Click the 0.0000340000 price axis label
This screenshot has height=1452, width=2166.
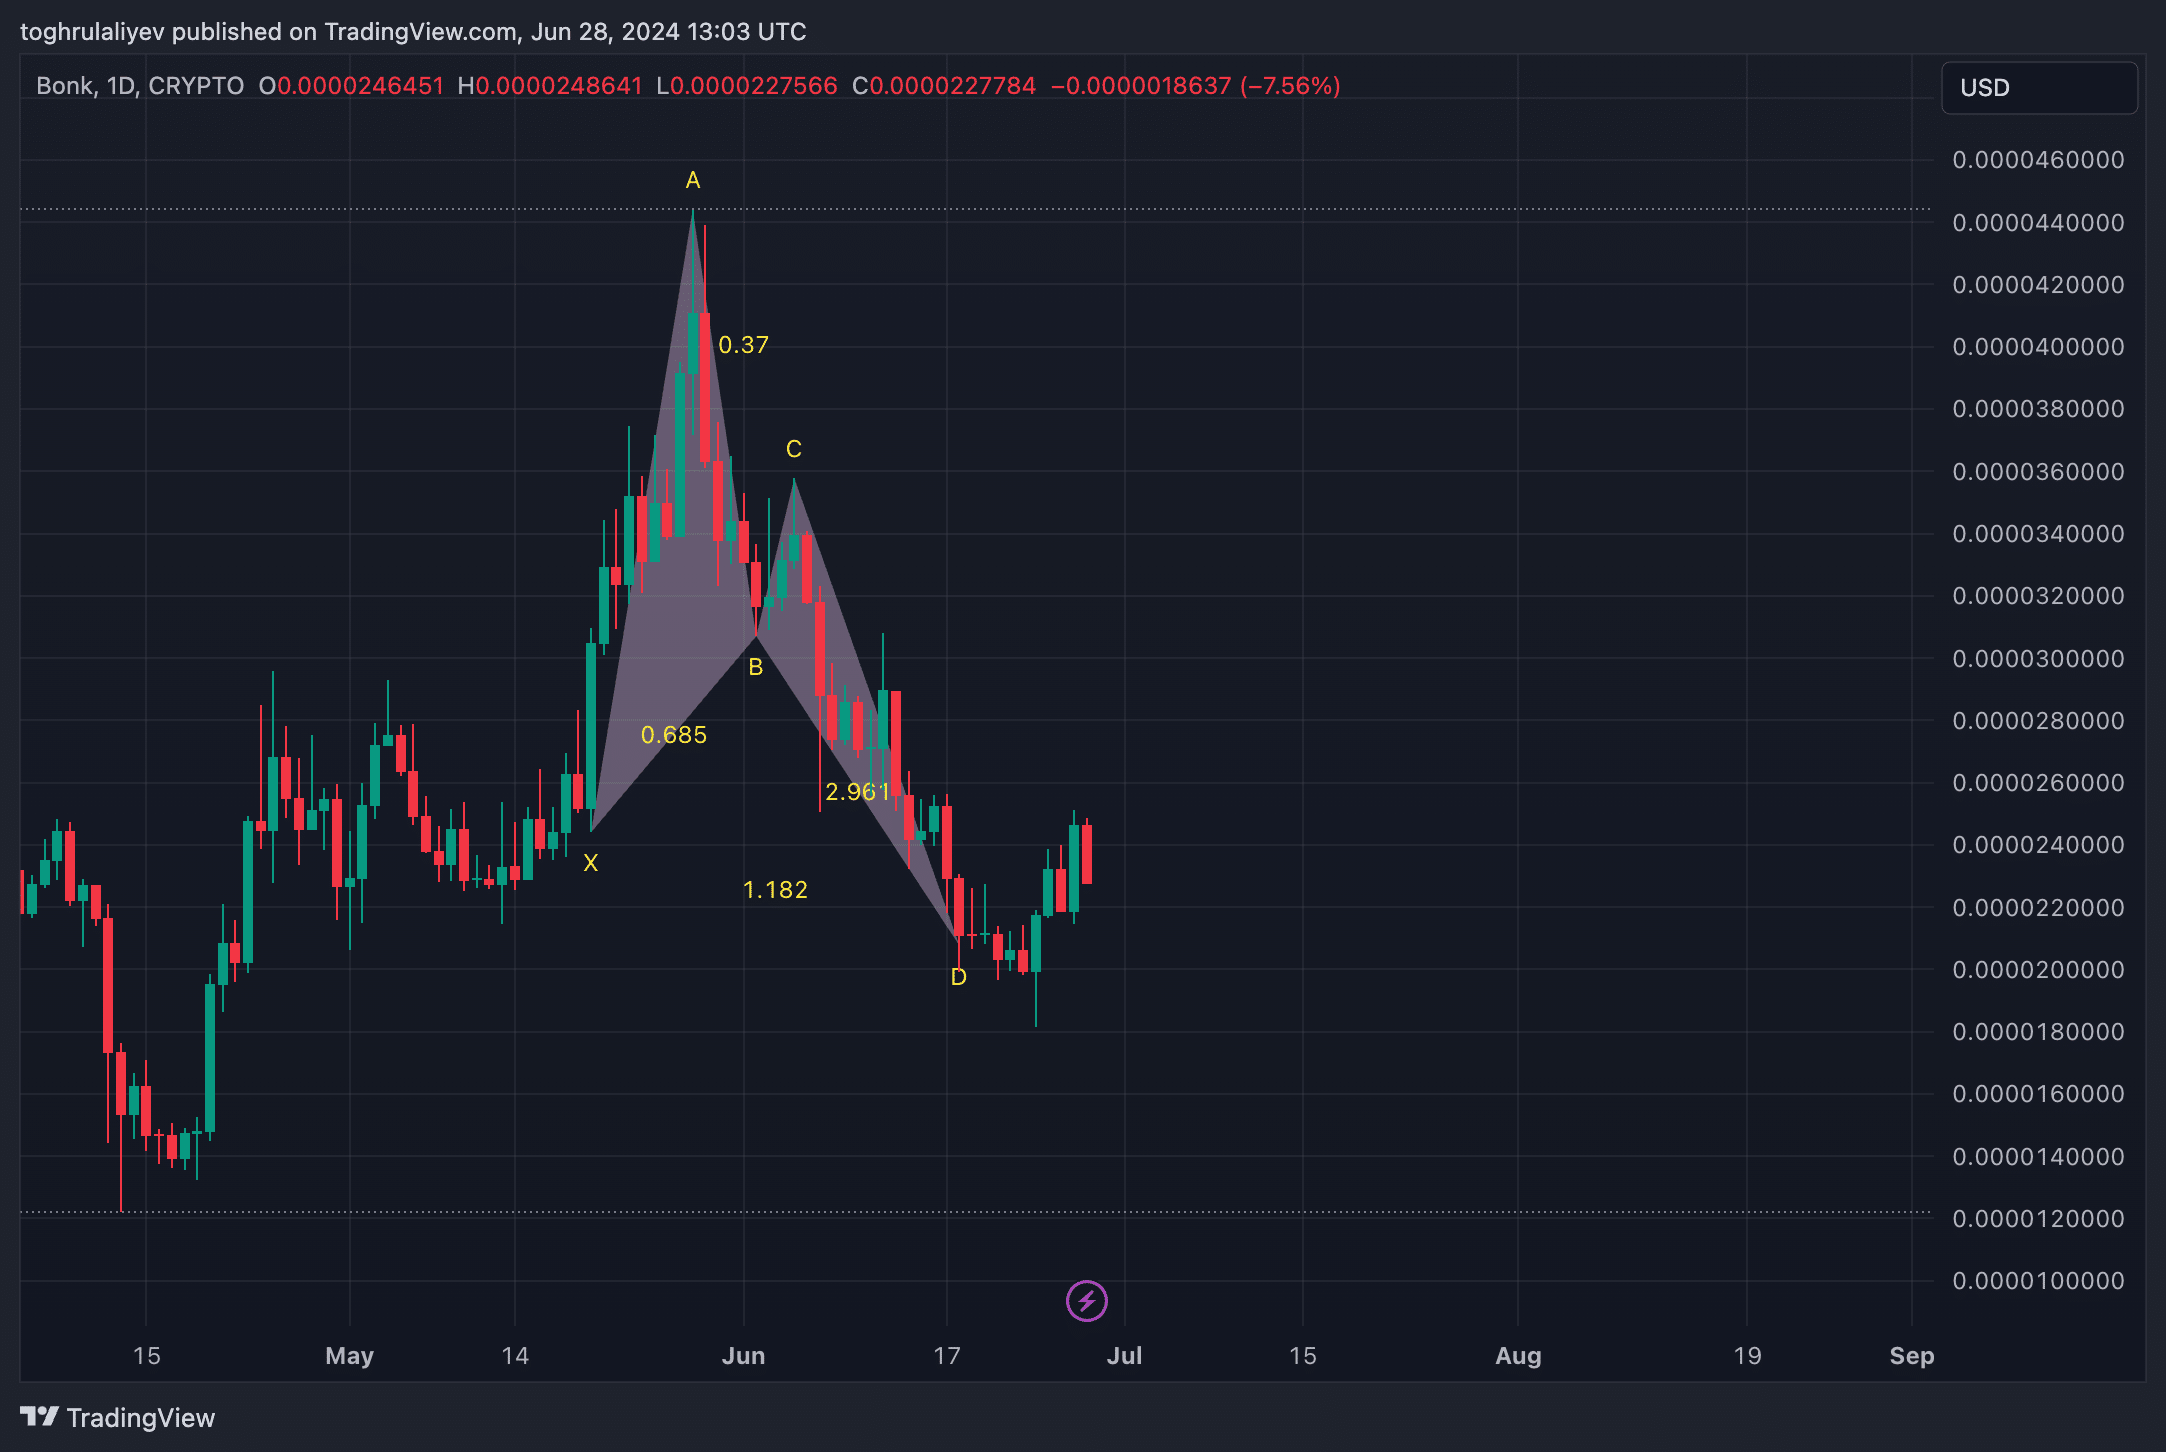pos(2039,534)
